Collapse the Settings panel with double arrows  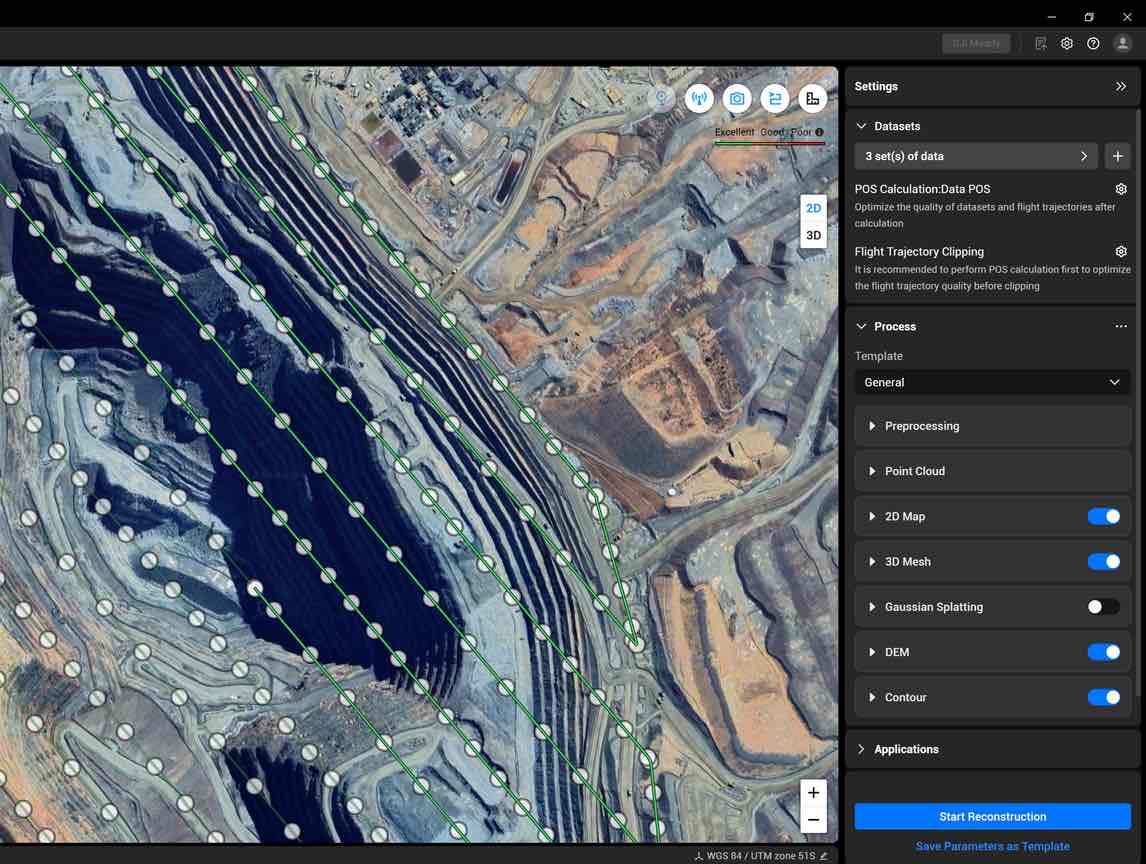pyautogui.click(x=1121, y=87)
